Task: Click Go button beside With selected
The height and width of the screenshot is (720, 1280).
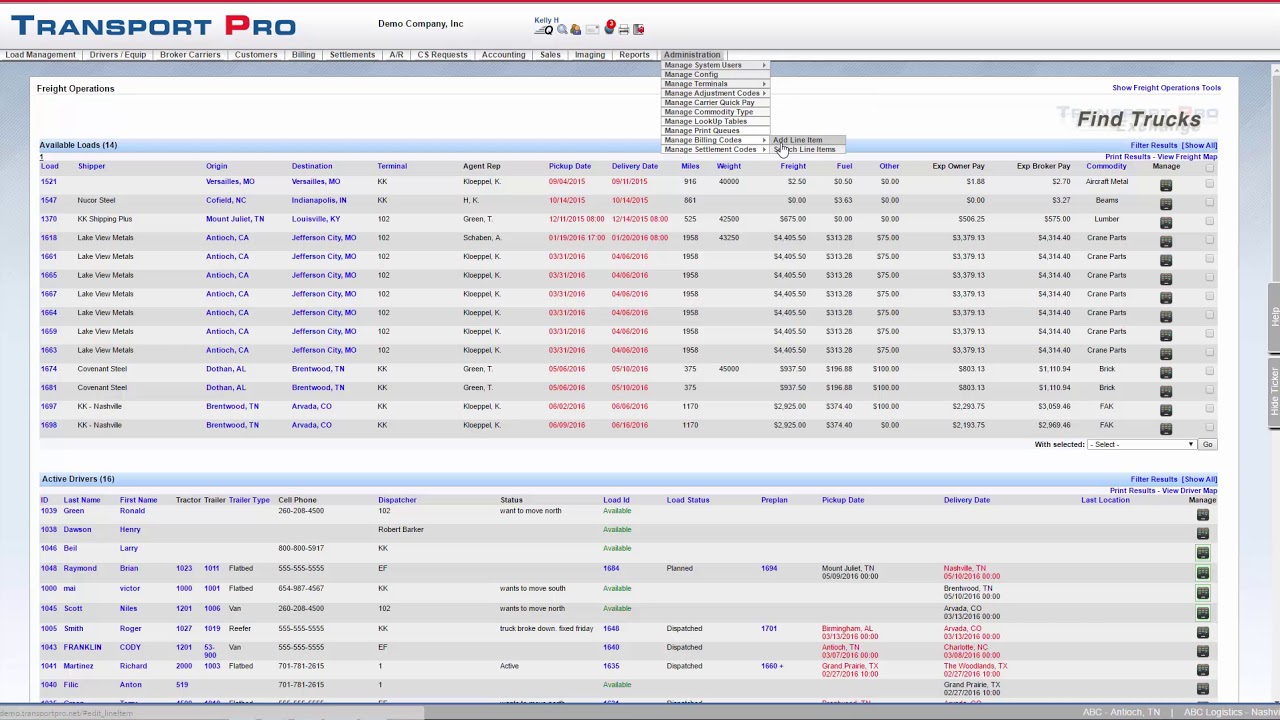Action: pos(1207,444)
